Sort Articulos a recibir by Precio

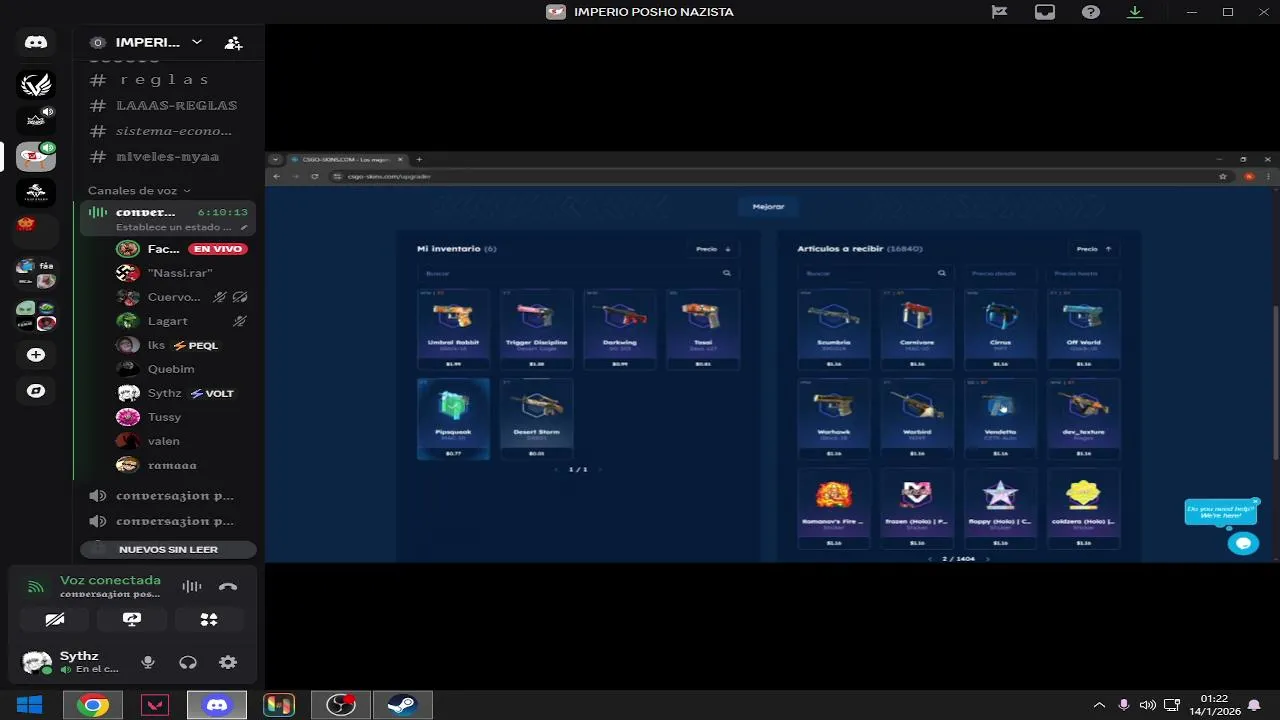click(1094, 249)
